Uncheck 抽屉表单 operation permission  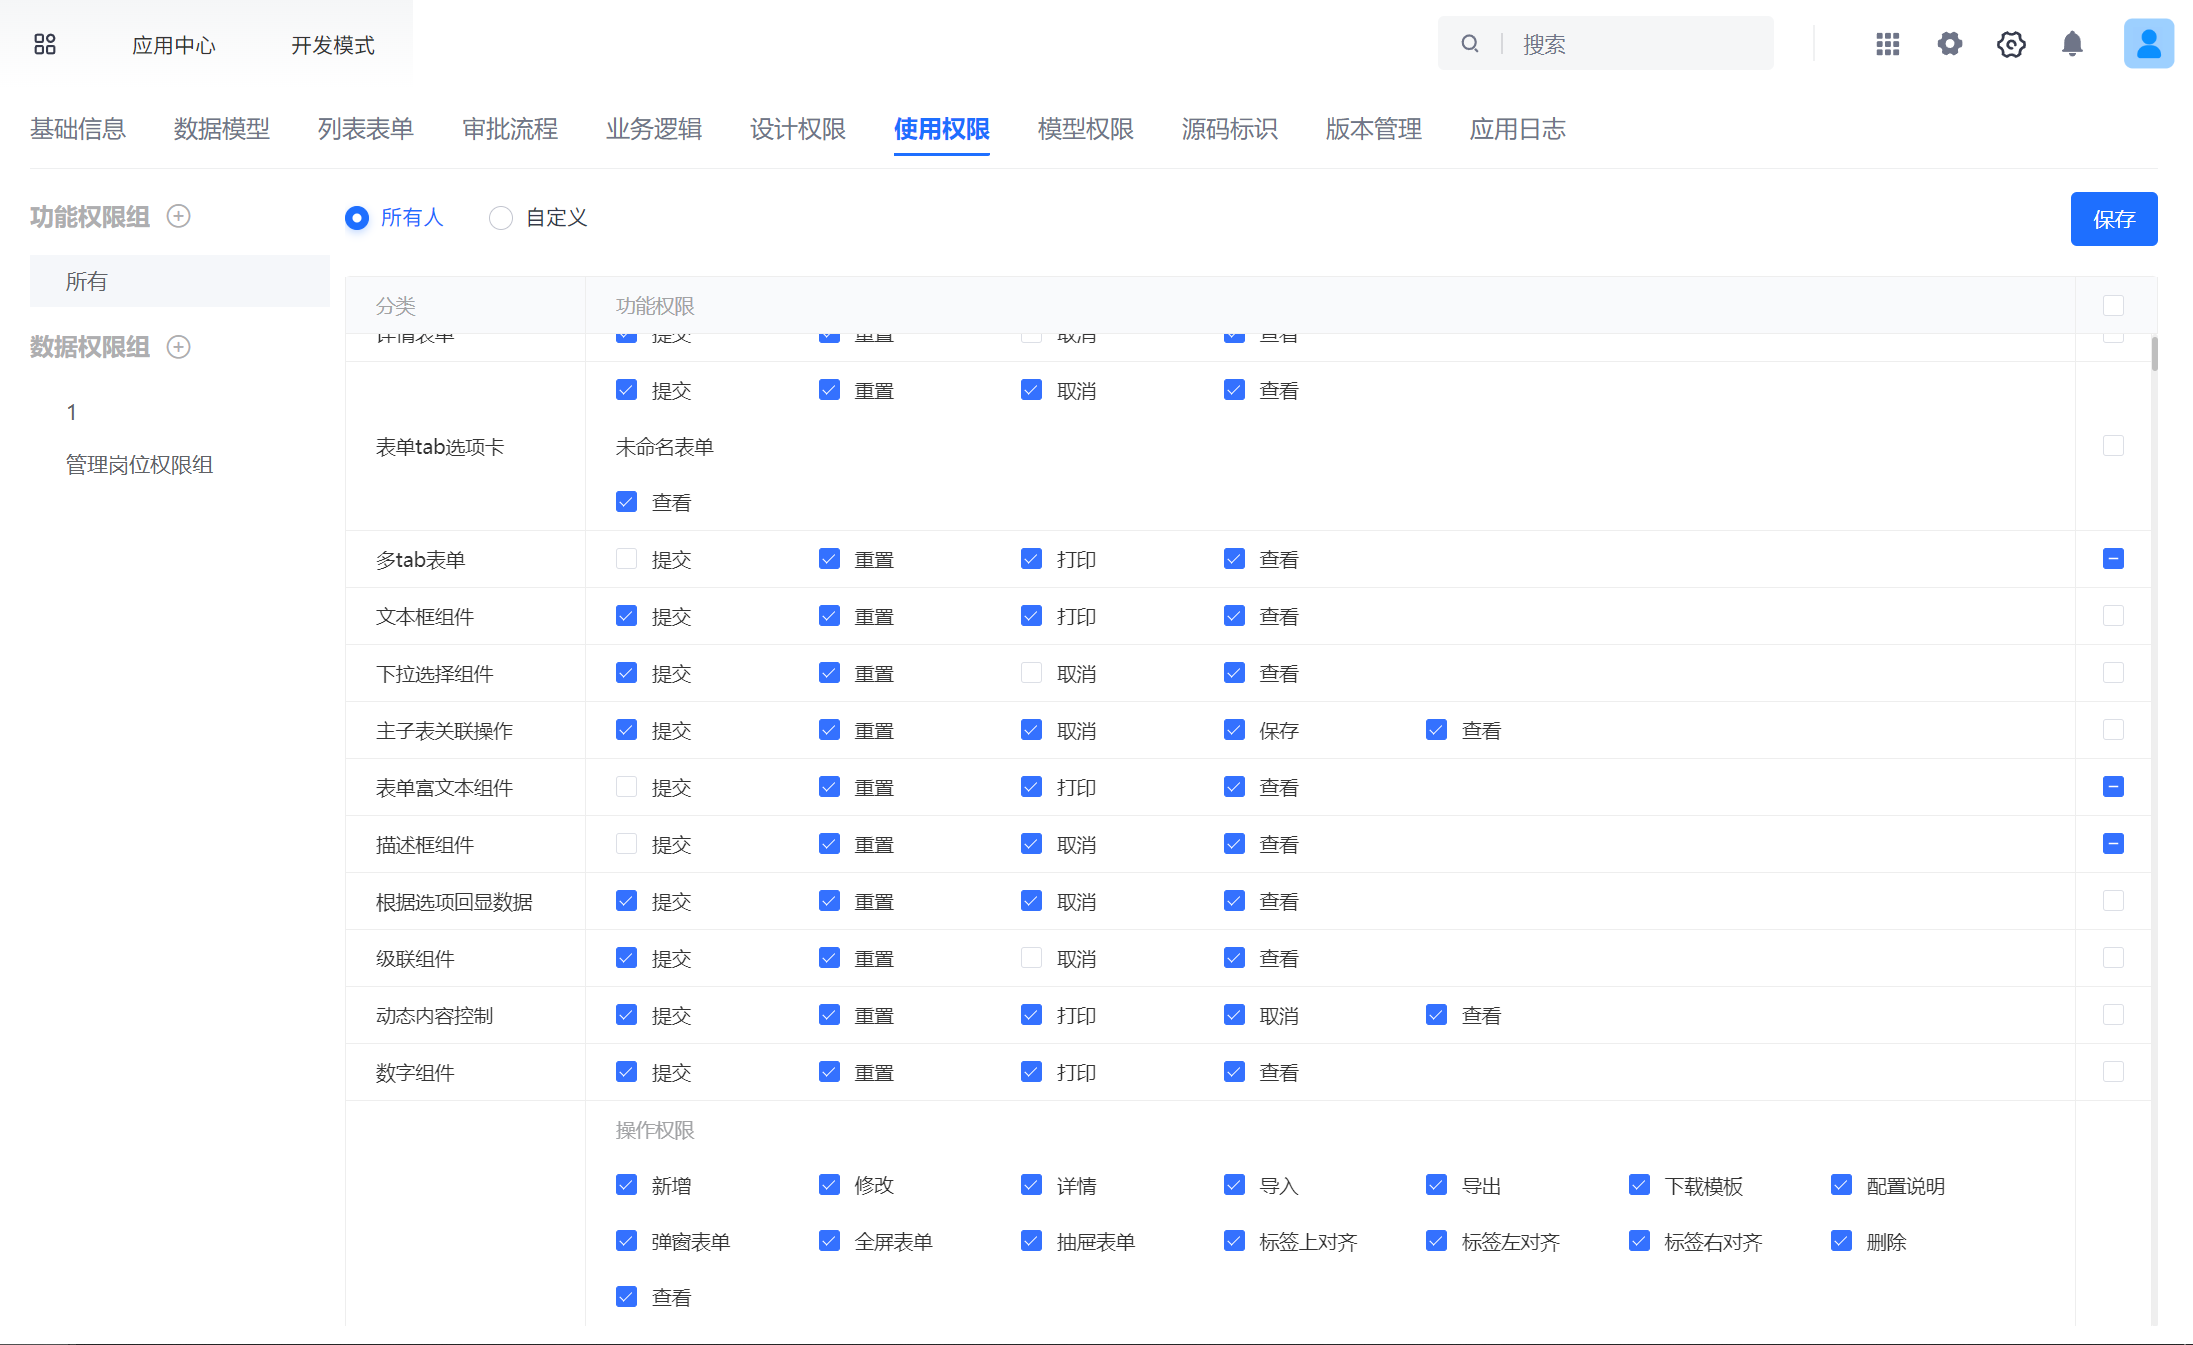click(1032, 1241)
